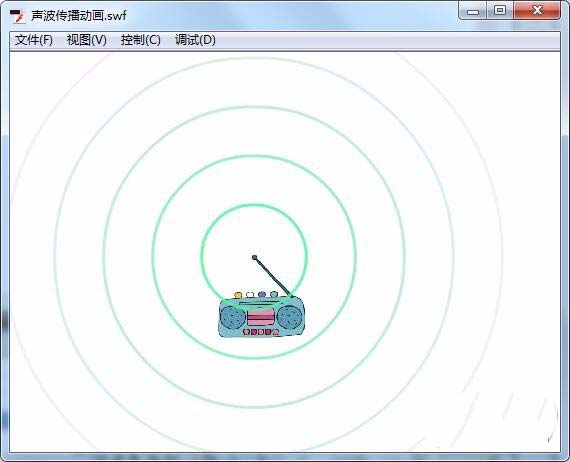
Task: Click the tip of the radio antenna
Action: pyautogui.click(x=254, y=257)
